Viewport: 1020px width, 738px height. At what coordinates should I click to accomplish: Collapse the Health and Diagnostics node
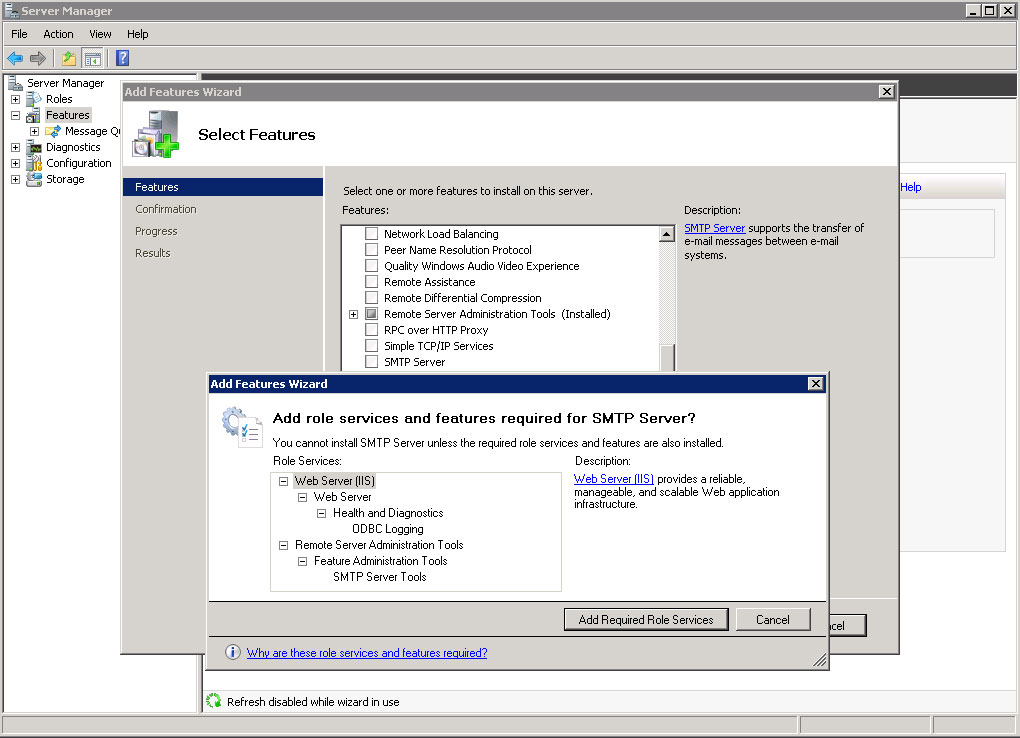321,513
